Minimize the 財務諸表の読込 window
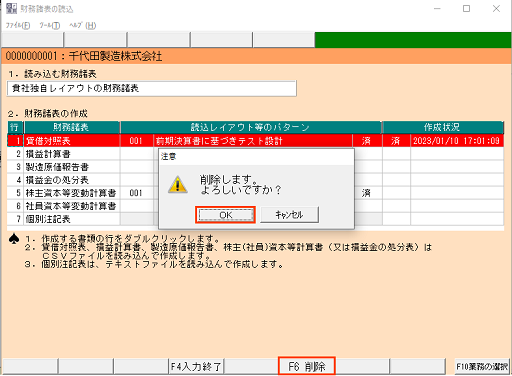 tap(437, 9)
